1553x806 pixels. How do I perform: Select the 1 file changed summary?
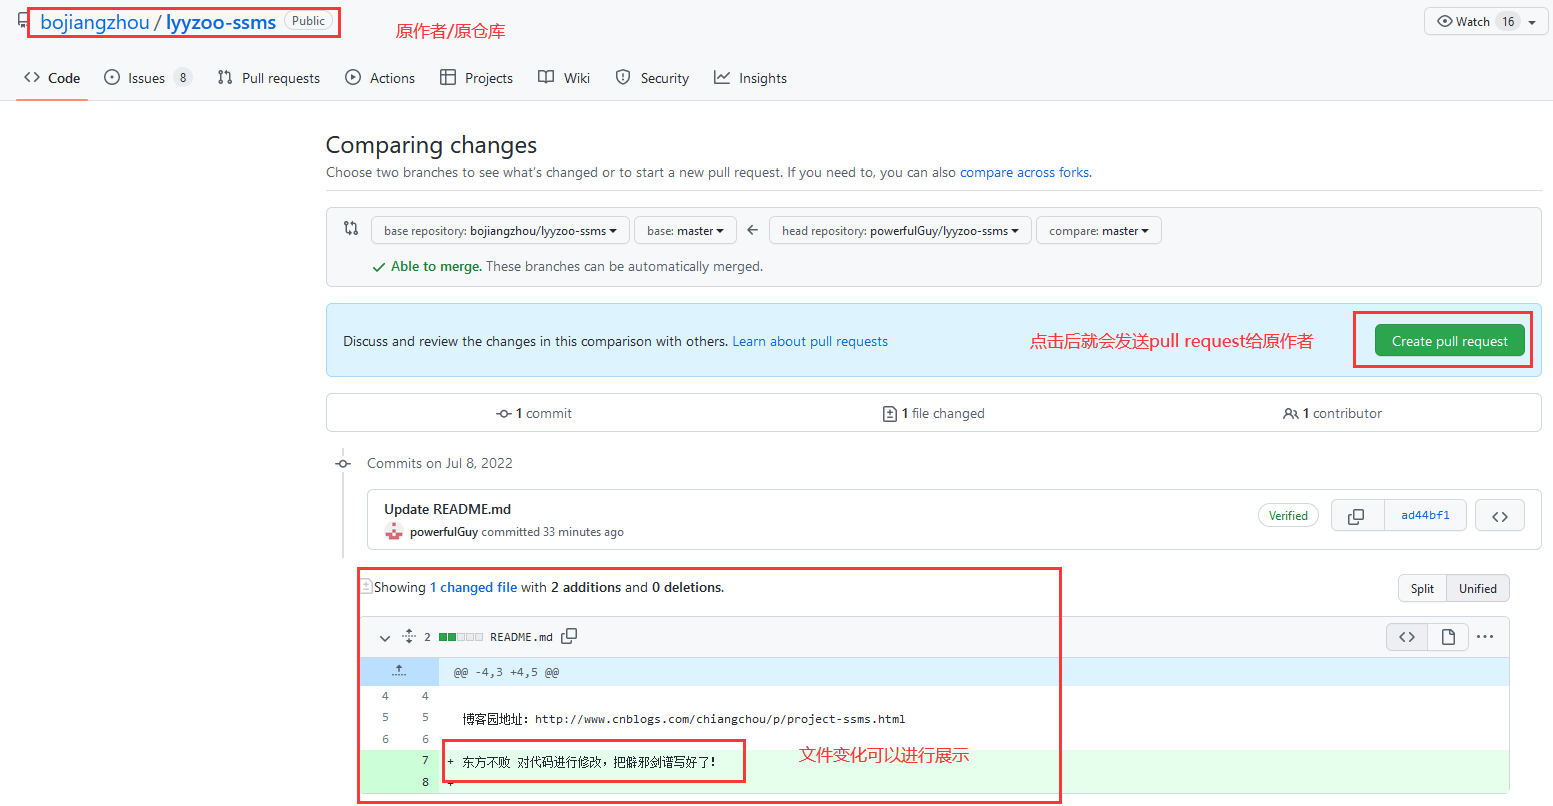934,413
